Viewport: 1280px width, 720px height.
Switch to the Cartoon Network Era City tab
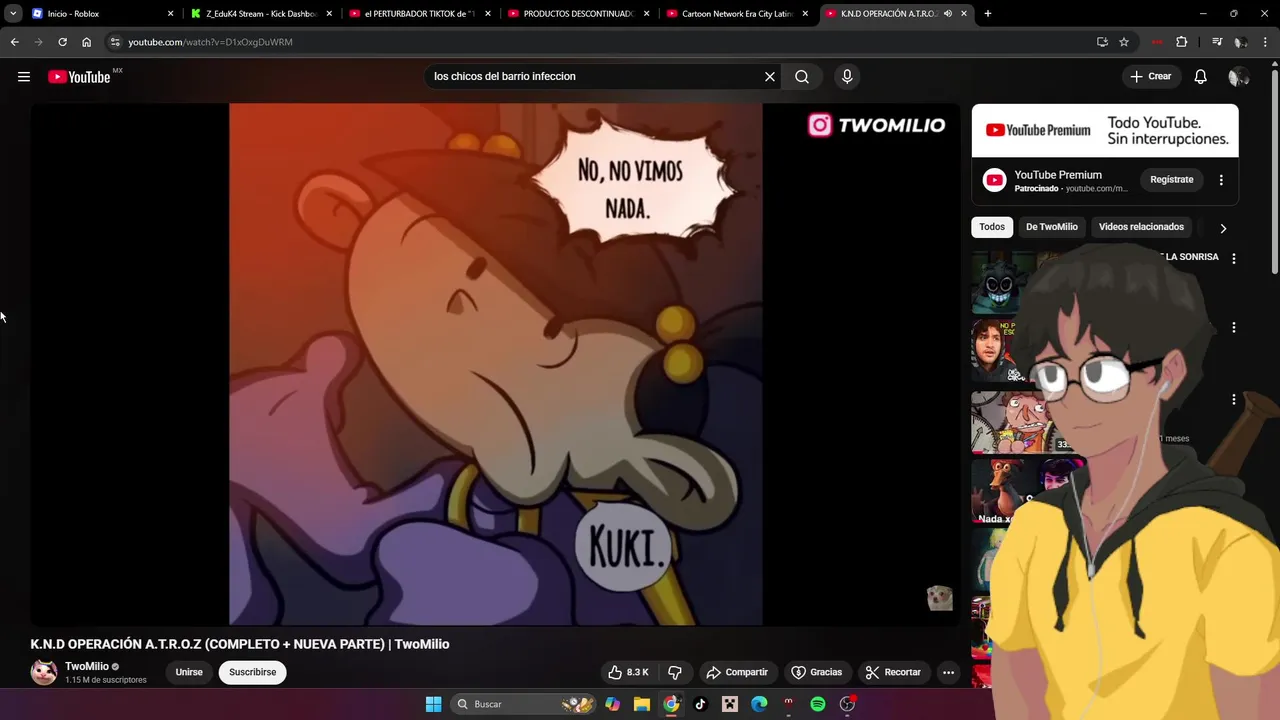pyautogui.click(x=737, y=14)
